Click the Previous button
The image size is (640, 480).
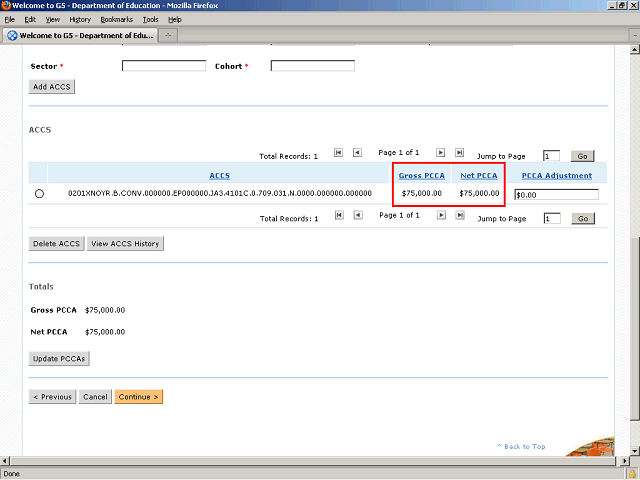[52, 397]
